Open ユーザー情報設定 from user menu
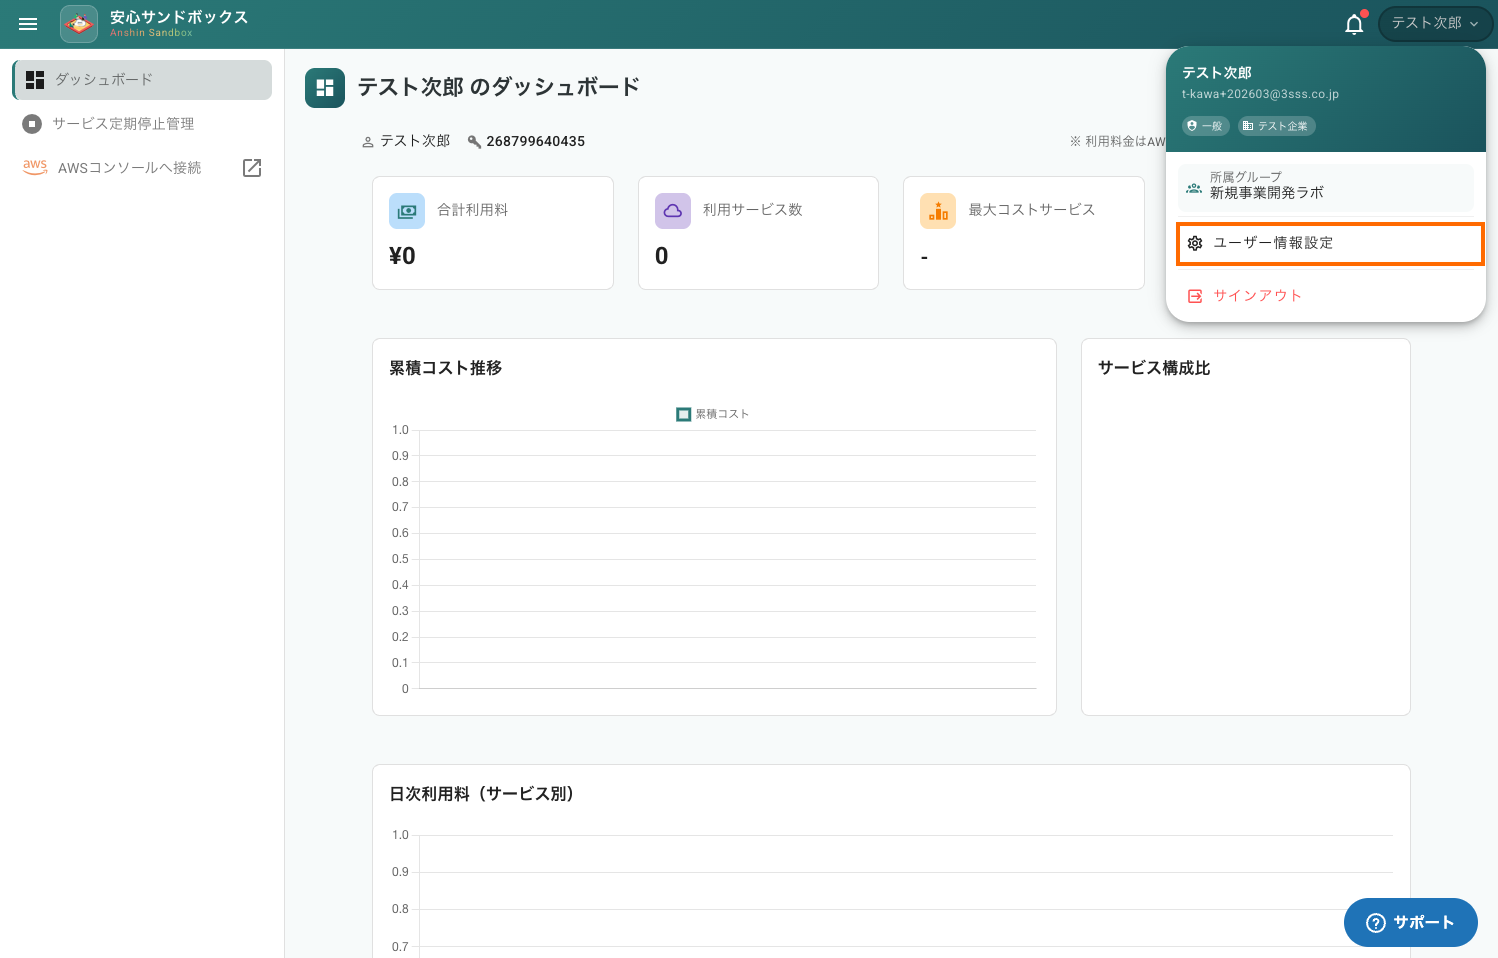 point(1330,244)
